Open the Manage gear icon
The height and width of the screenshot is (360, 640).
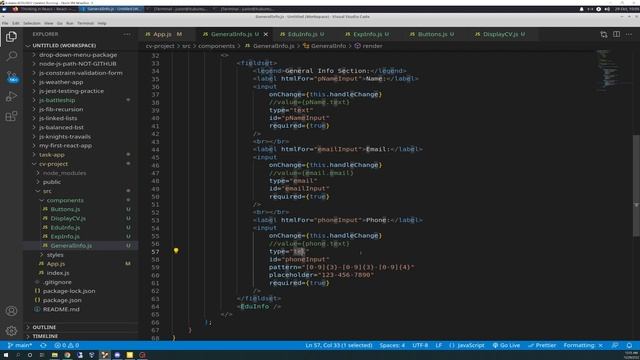11,331
